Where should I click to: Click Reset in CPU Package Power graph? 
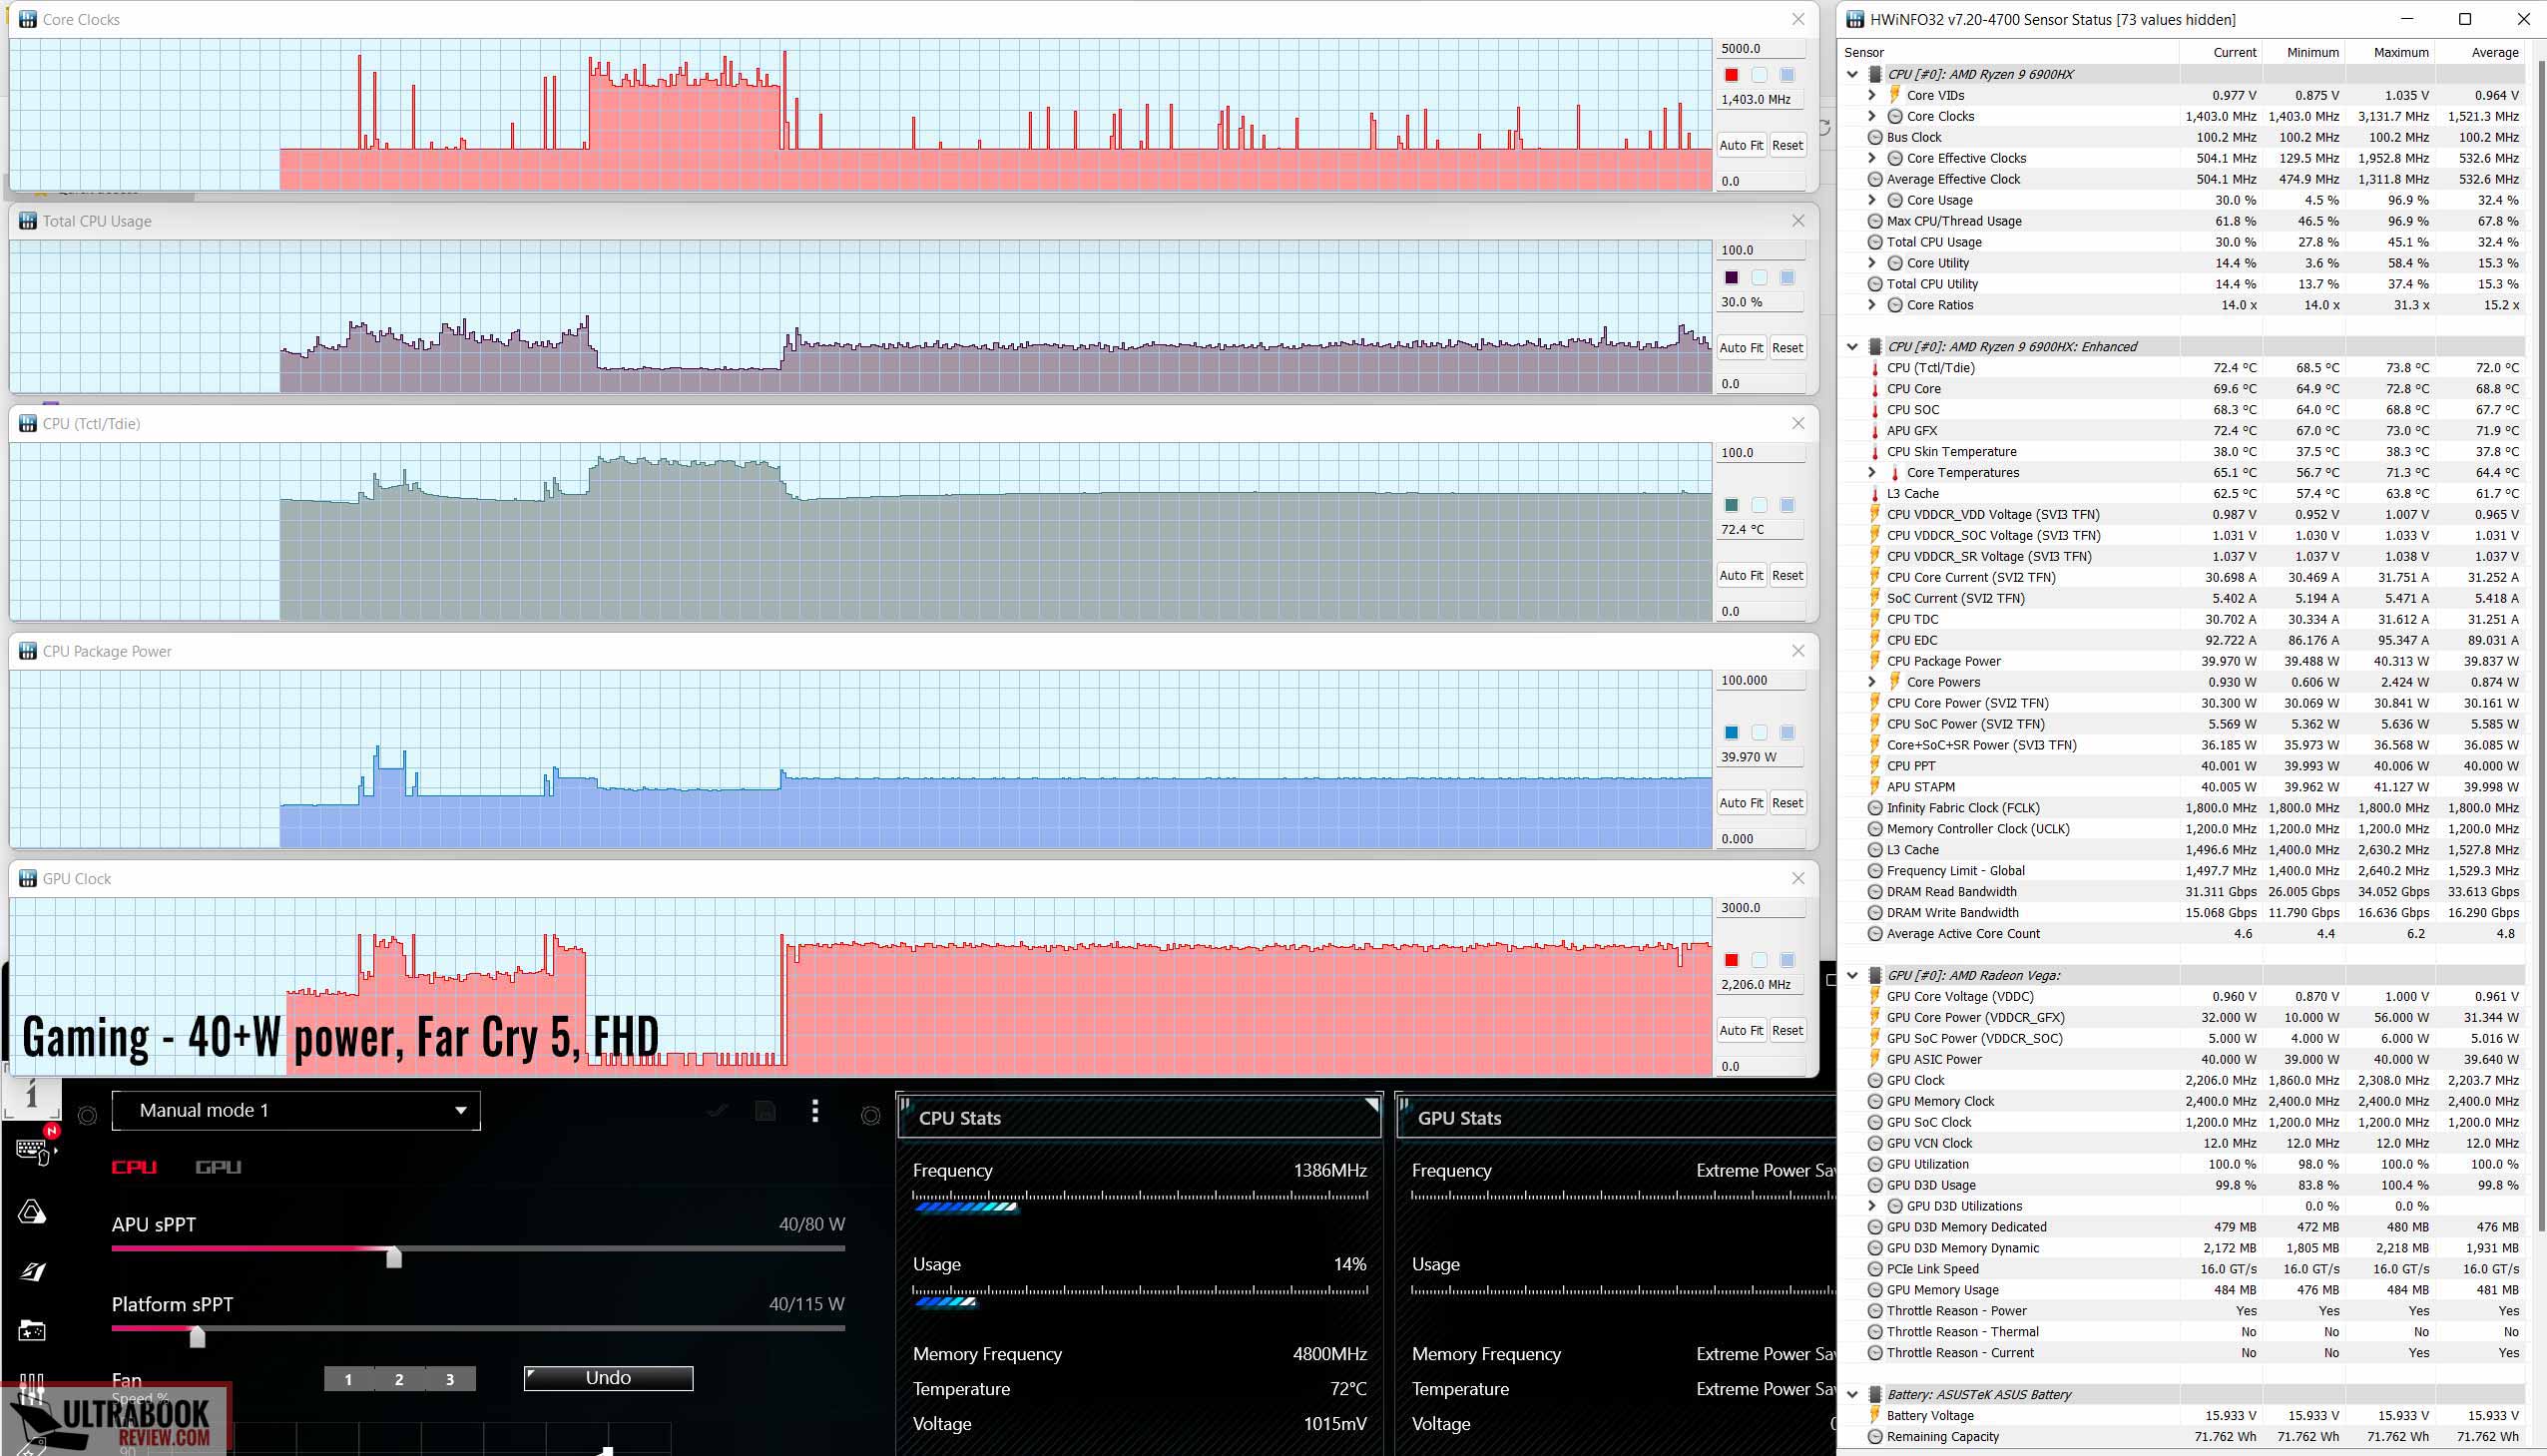tap(1787, 802)
